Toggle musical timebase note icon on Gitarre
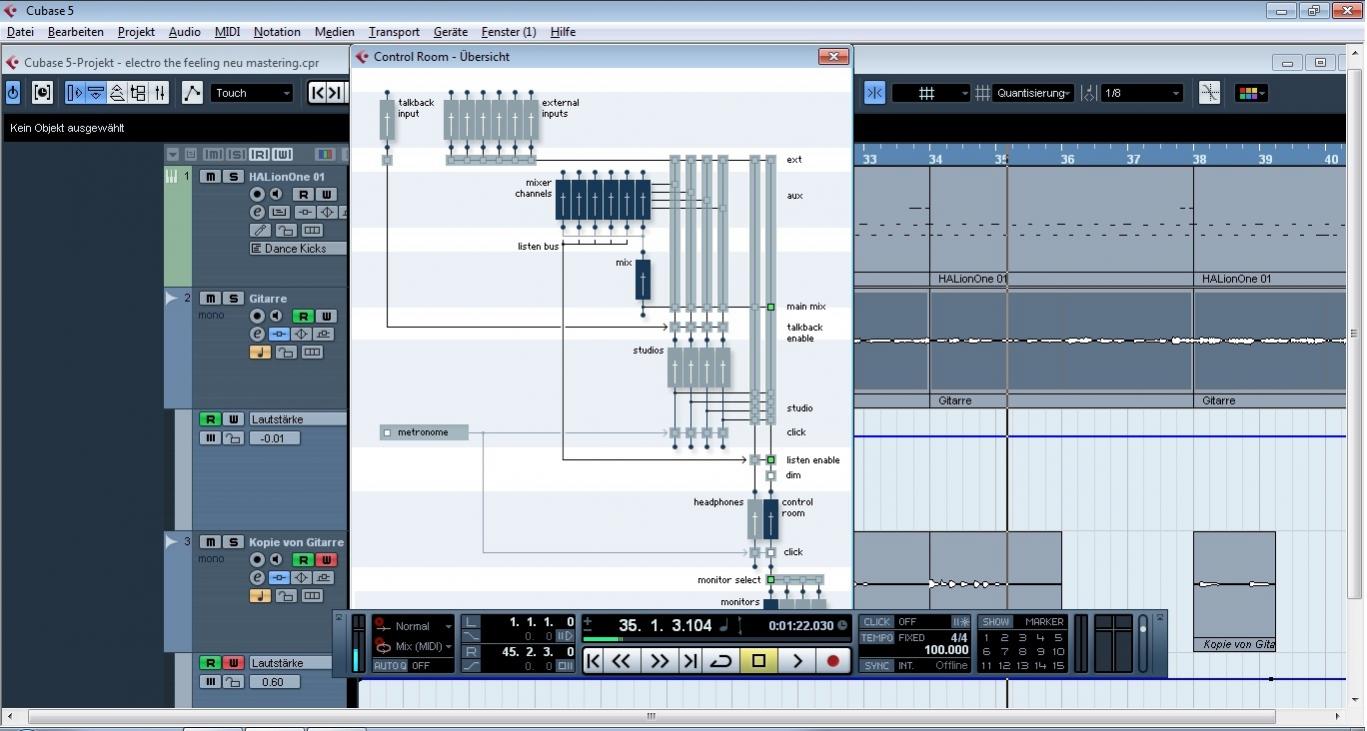Image resolution: width=1367 pixels, height=731 pixels. (x=260, y=352)
